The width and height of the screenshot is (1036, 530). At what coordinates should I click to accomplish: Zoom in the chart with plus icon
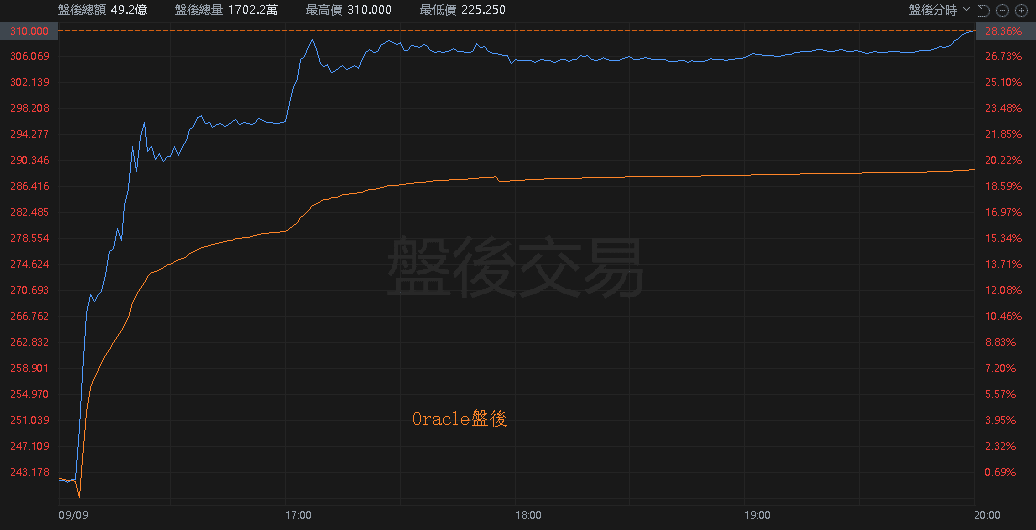[1020, 10]
